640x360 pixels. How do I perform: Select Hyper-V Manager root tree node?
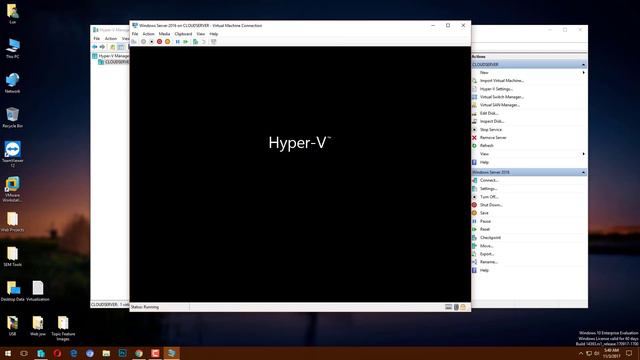(110, 56)
